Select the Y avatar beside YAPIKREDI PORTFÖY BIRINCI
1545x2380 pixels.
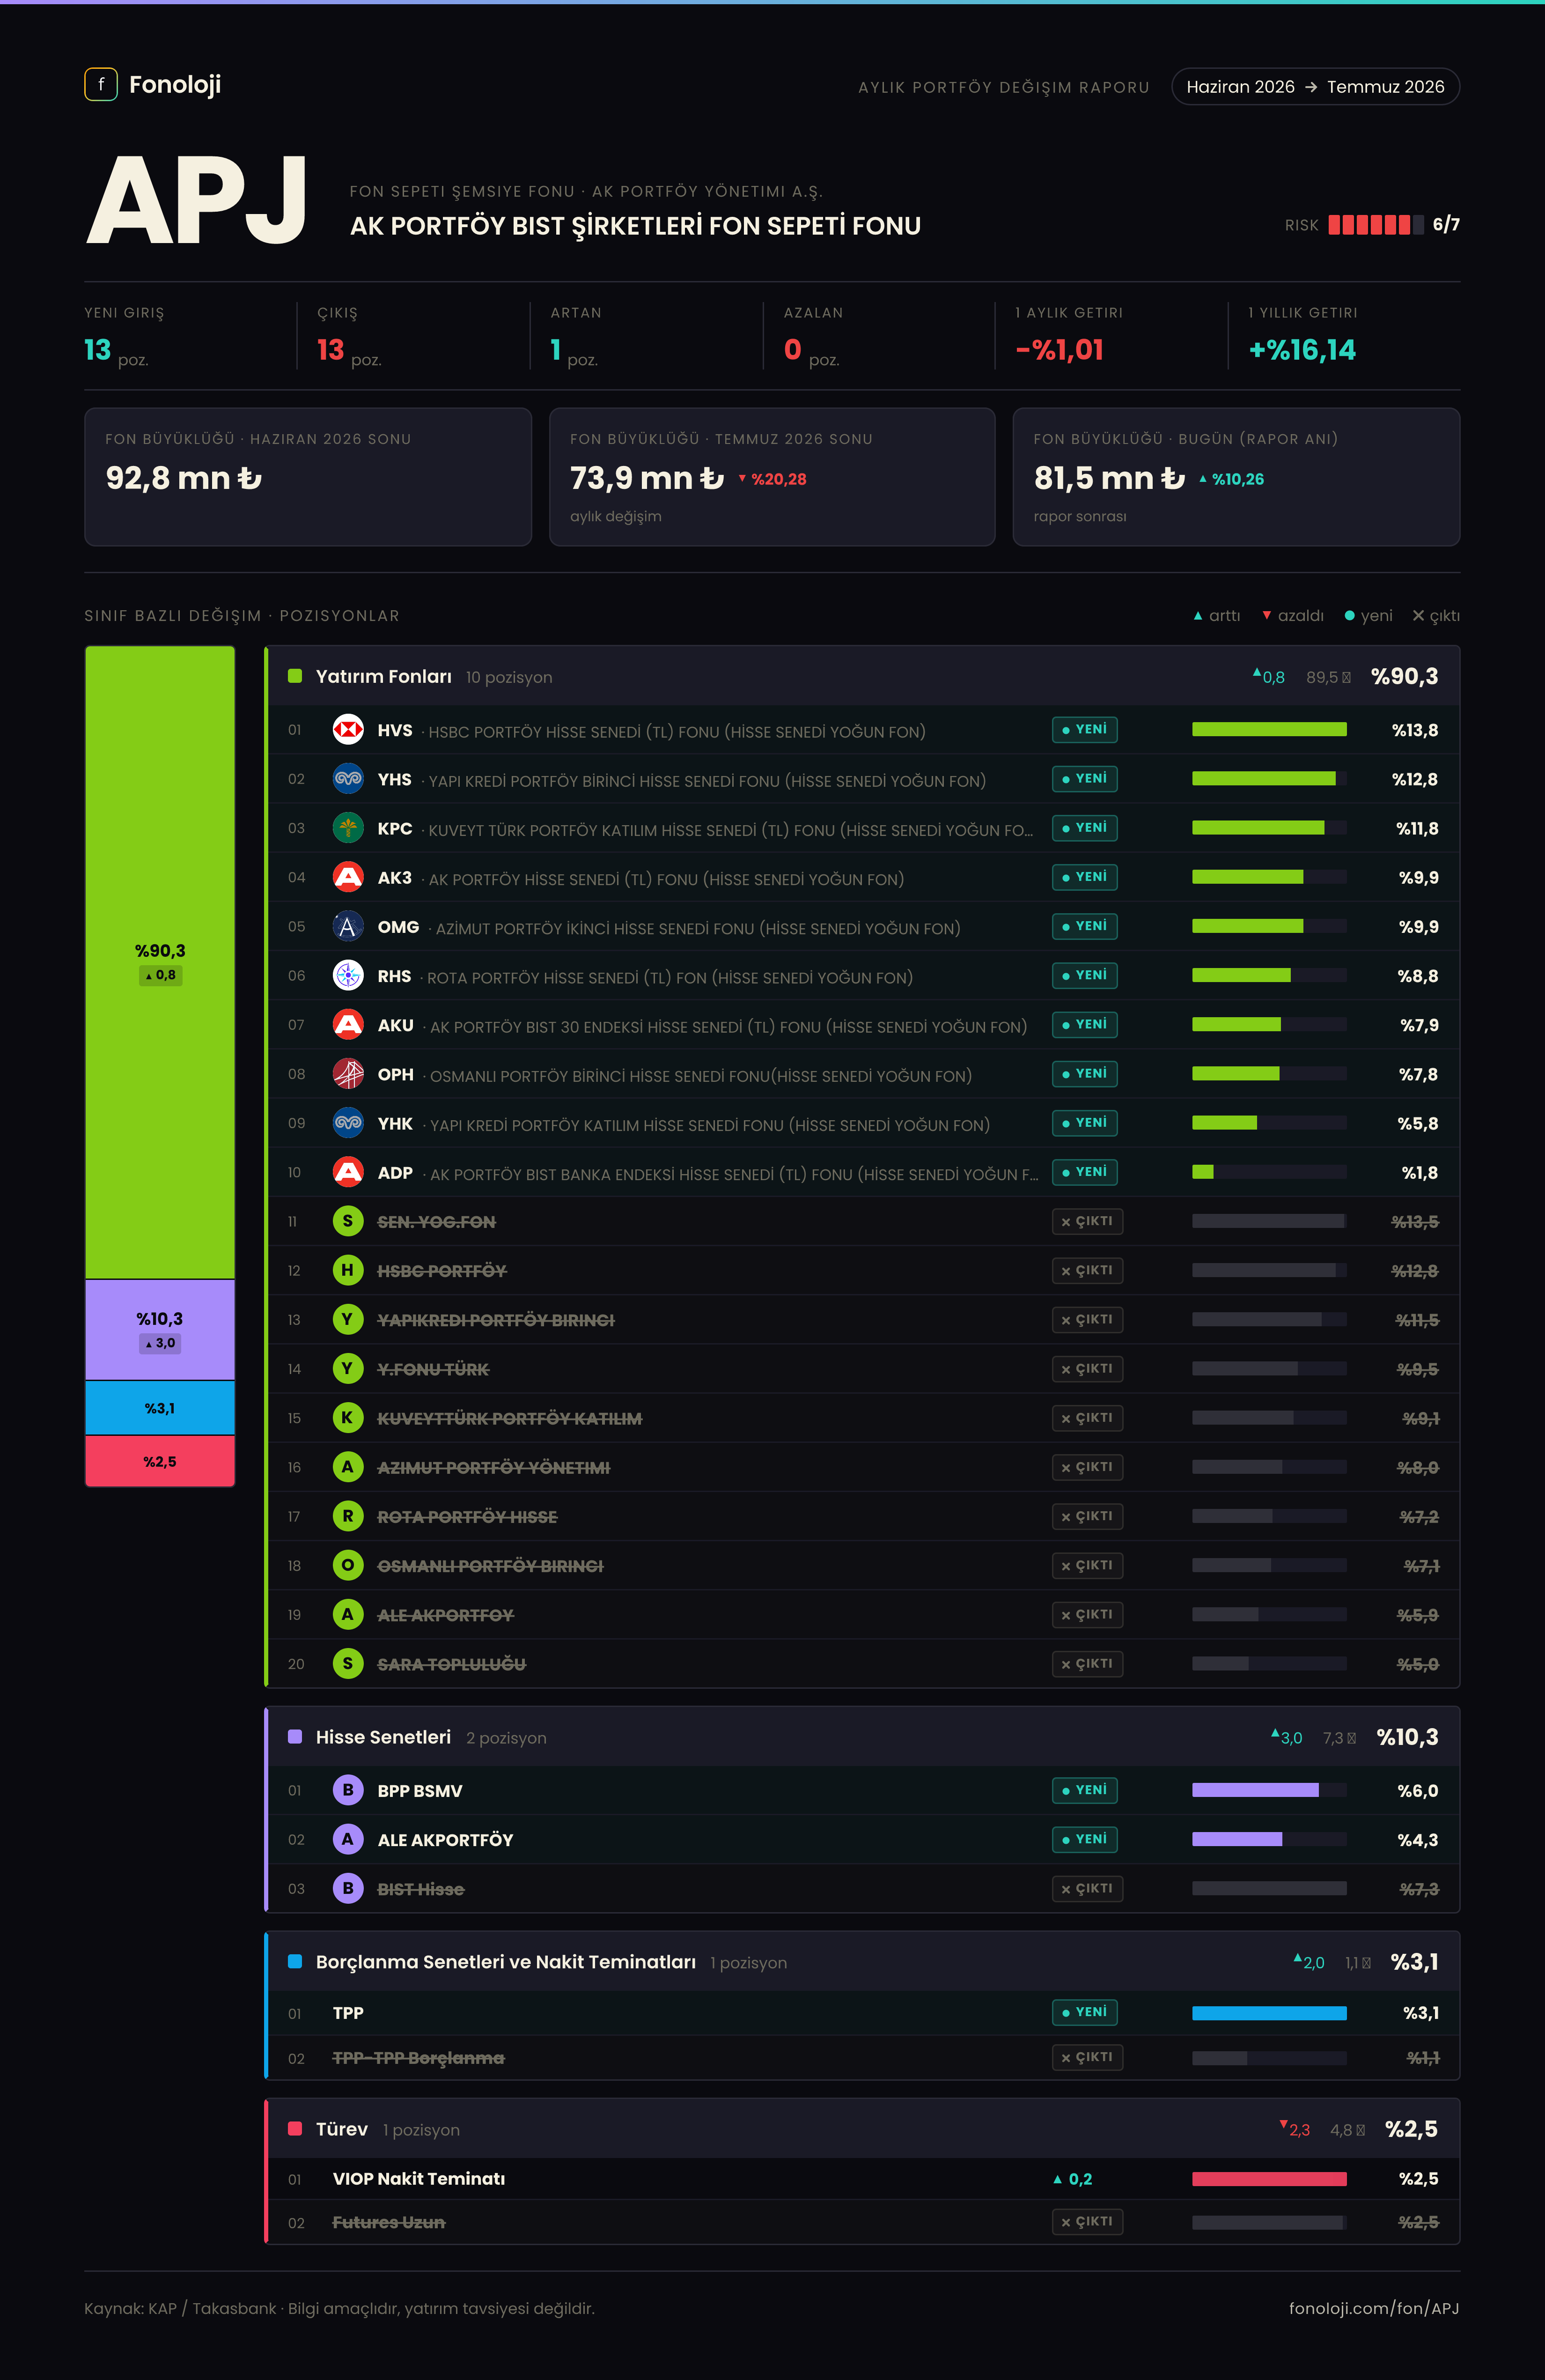348,1319
